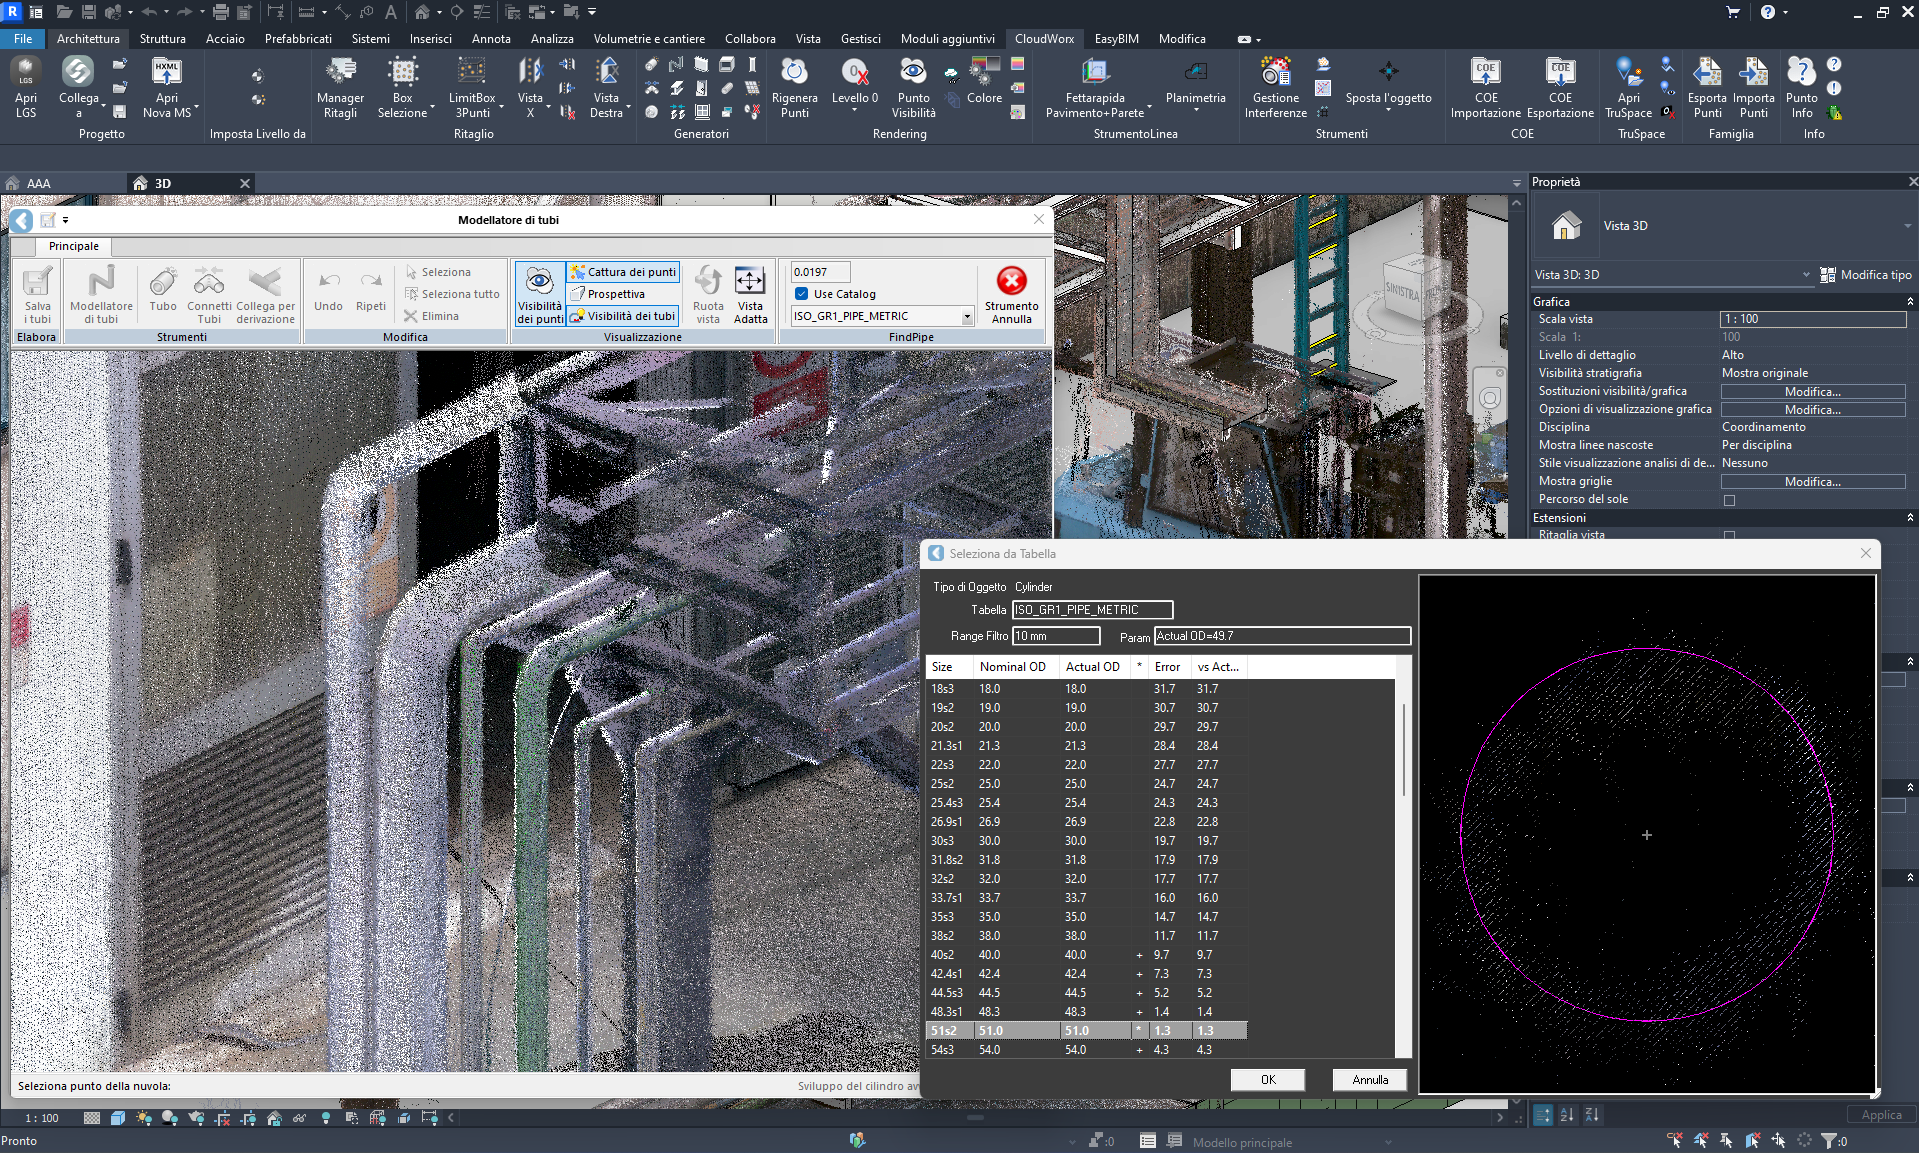Viewport: 1919px width, 1153px height.
Task: Click Strumento Annulla red cancel icon
Action: [x=1011, y=295]
